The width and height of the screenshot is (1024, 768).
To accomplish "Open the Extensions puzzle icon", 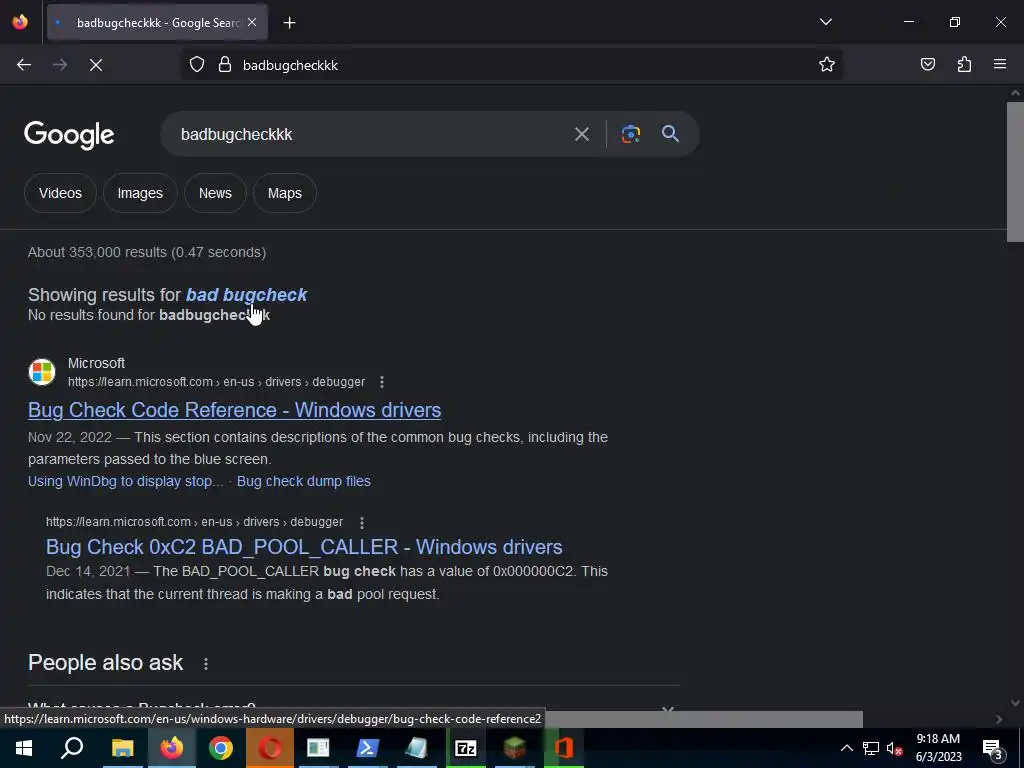I will click(964, 65).
